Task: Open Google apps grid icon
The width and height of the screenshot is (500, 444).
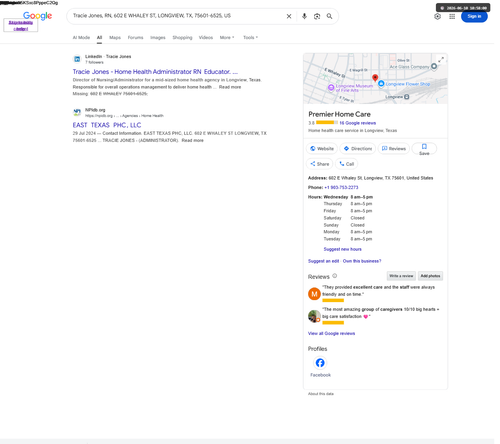Action: click(x=452, y=16)
